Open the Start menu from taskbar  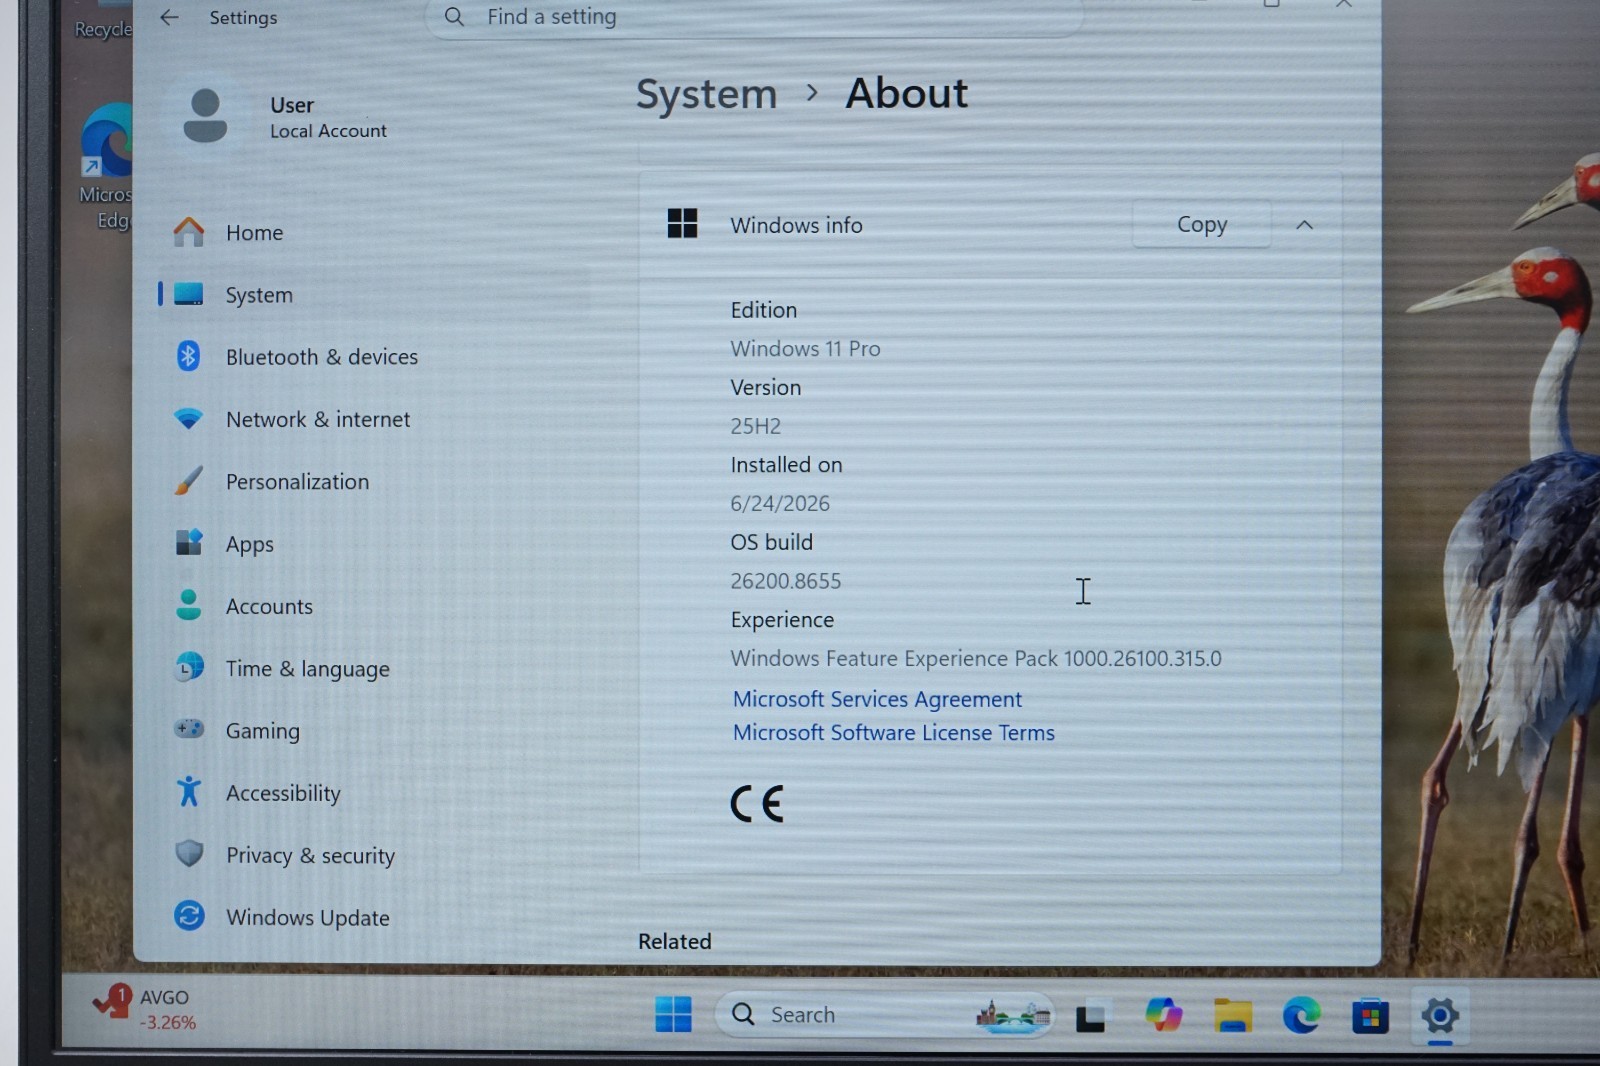673,1014
